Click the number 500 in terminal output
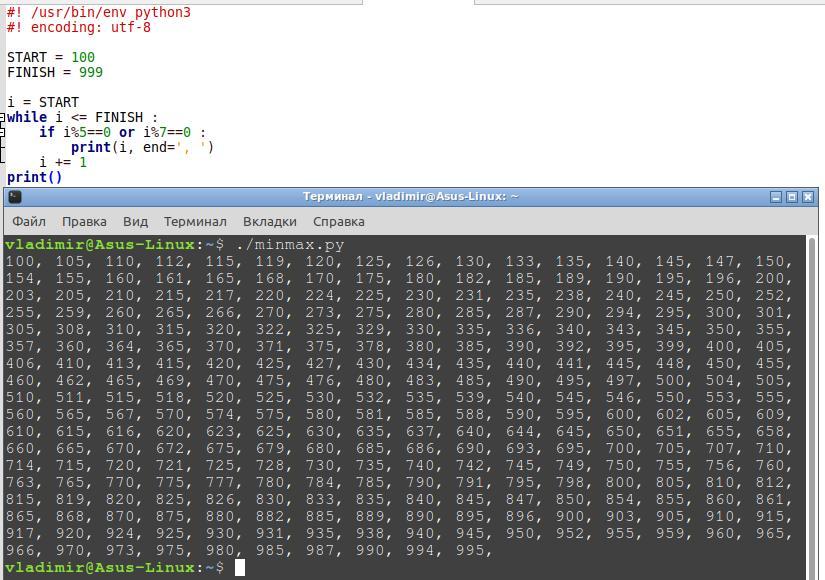Screen dimensions: 825x580 [670, 381]
